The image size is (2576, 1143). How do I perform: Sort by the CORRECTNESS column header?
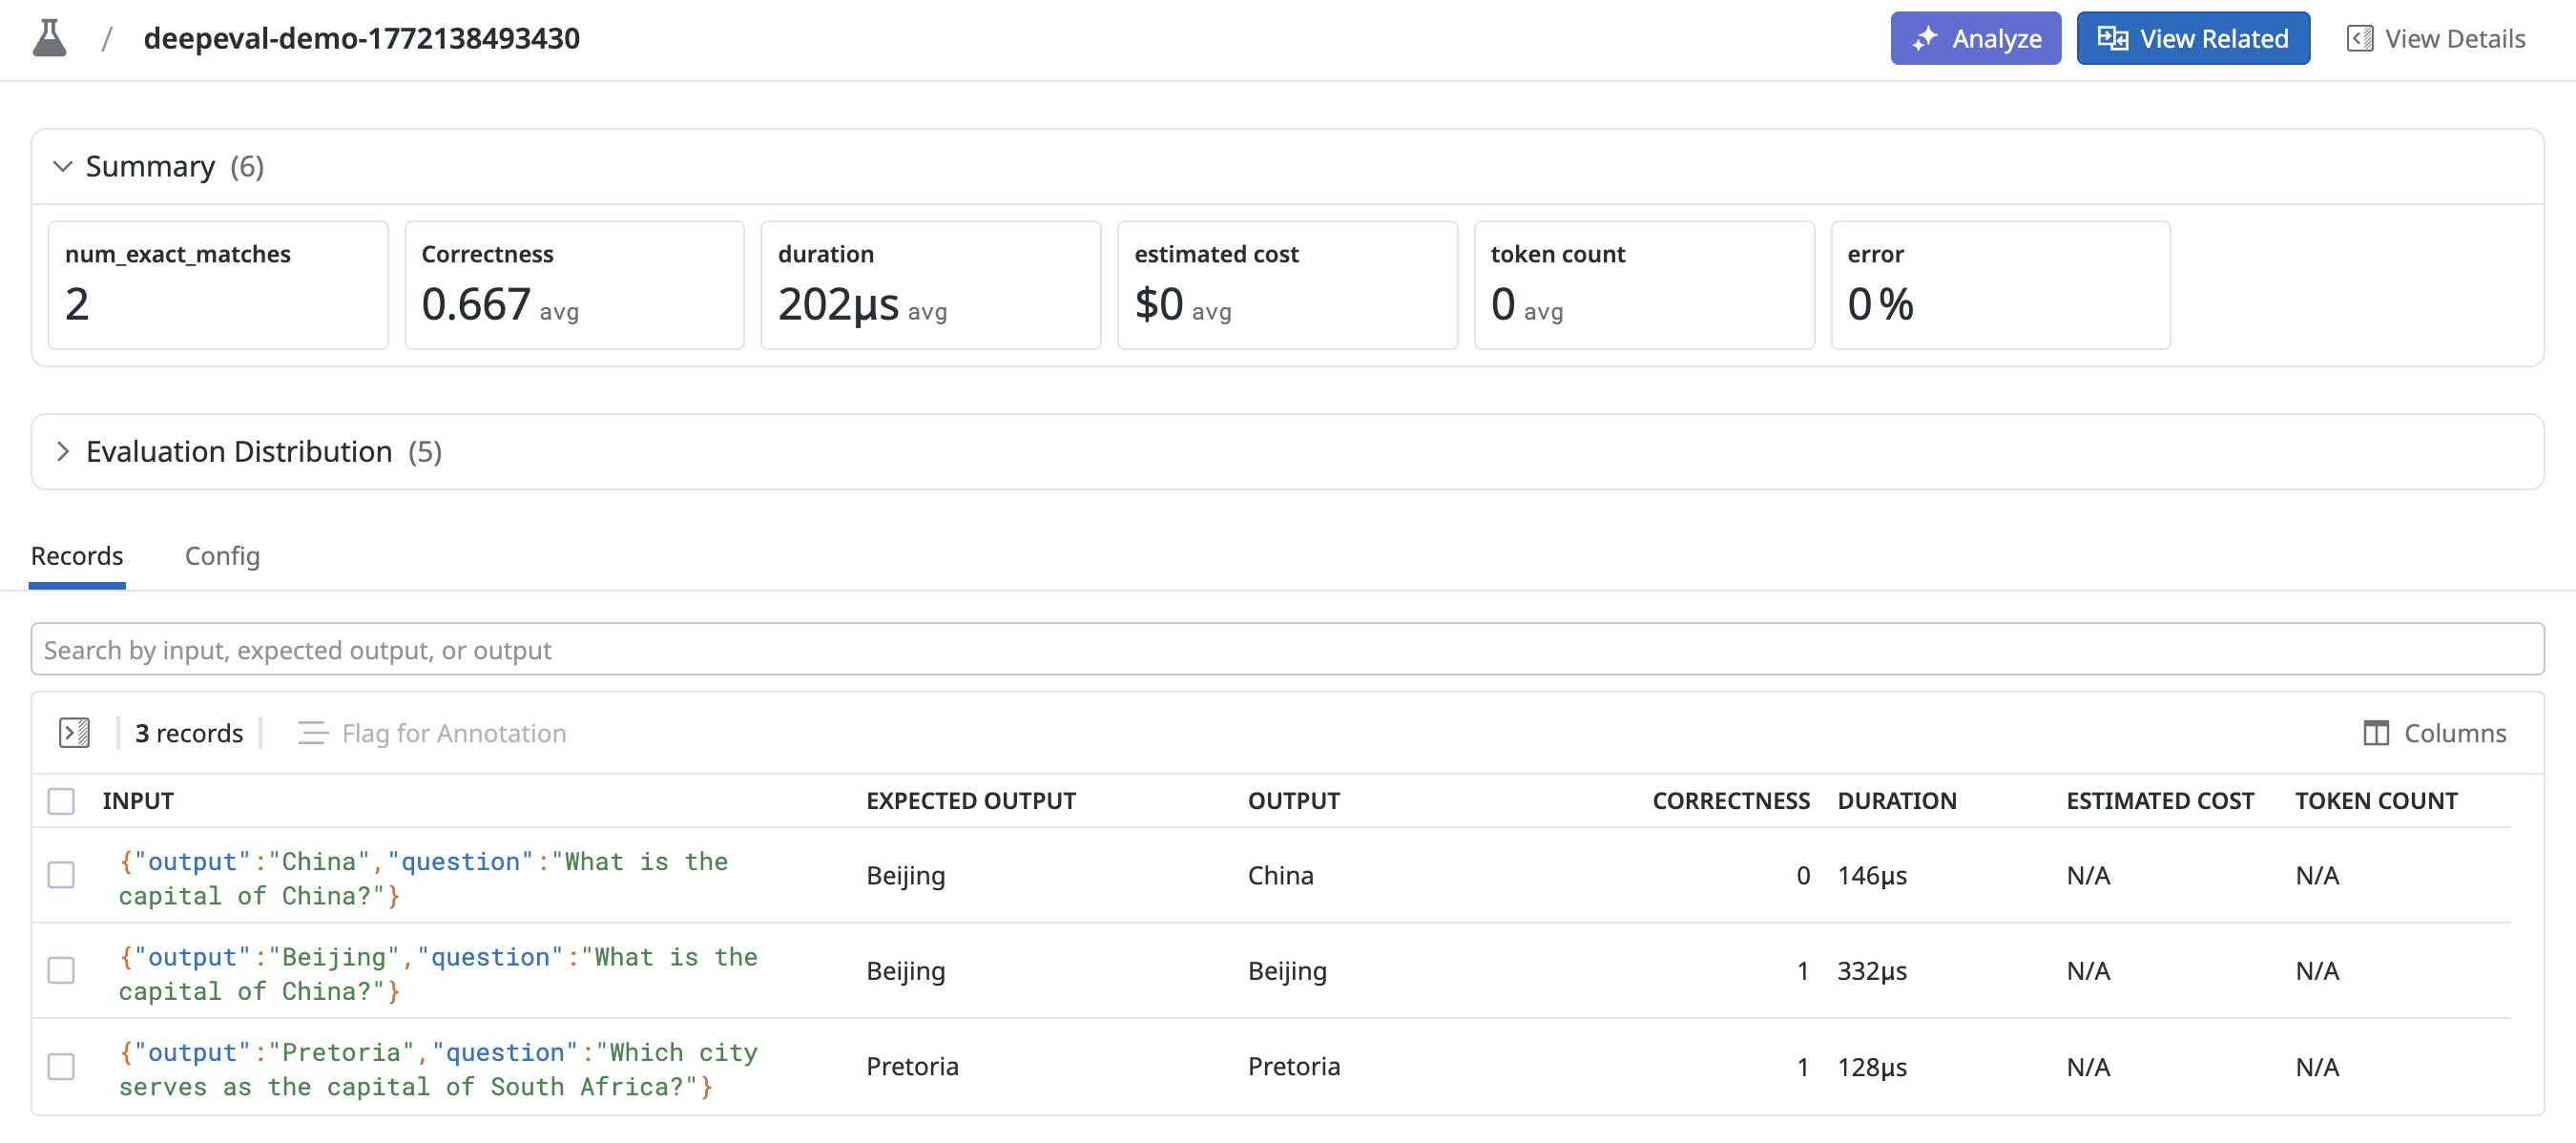pyautogui.click(x=1730, y=801)
